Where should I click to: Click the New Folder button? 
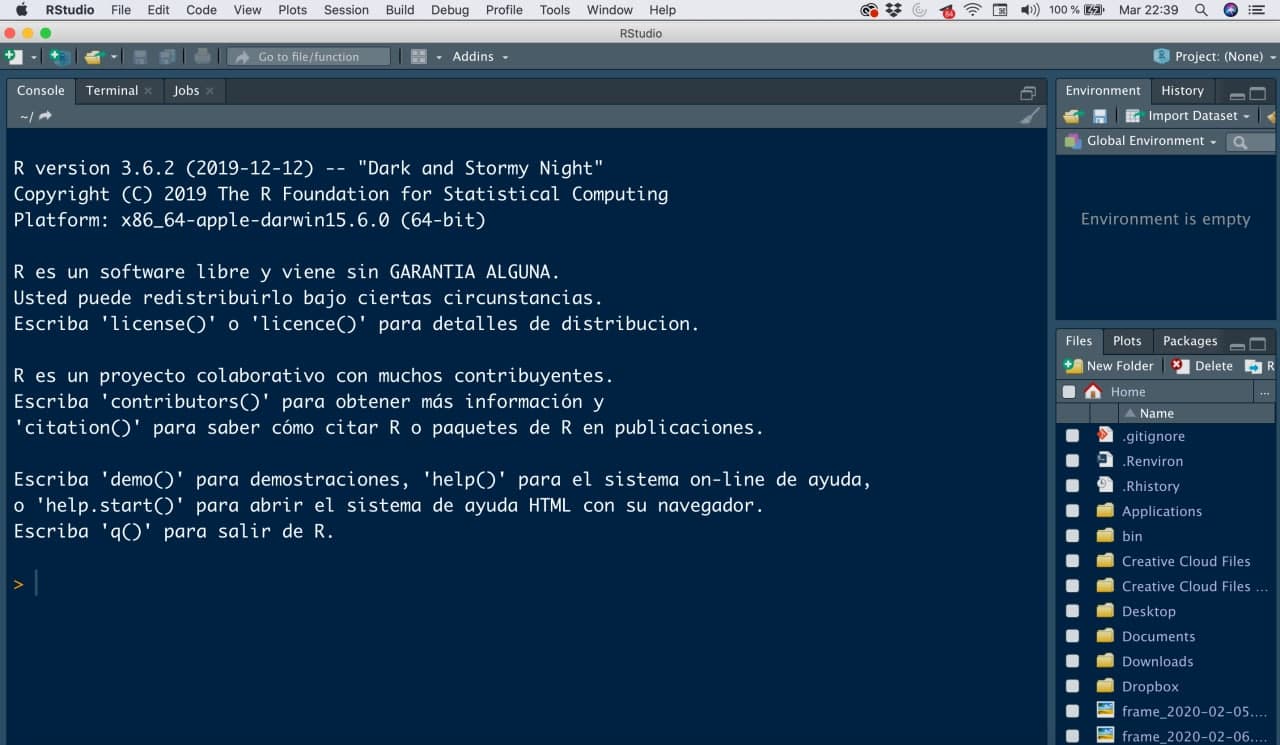point(1109,366)
